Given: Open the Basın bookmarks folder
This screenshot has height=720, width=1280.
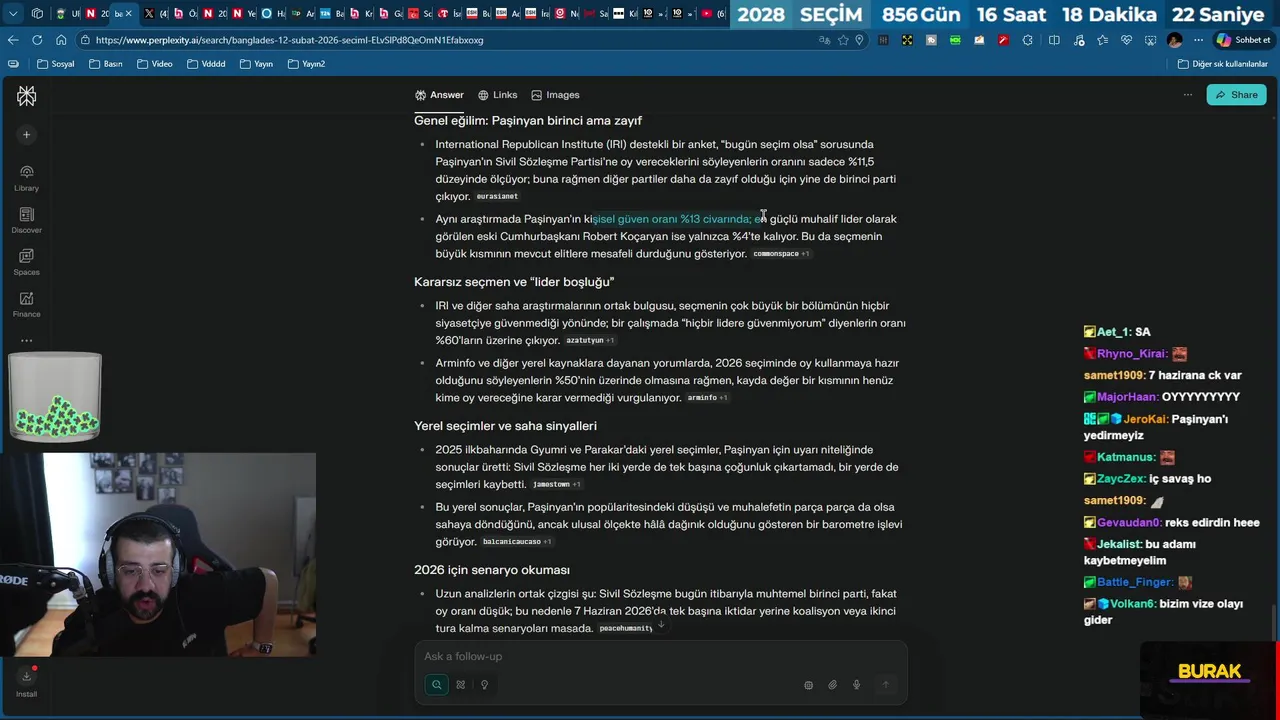Looking at the screenshot, I should (106, 64).
